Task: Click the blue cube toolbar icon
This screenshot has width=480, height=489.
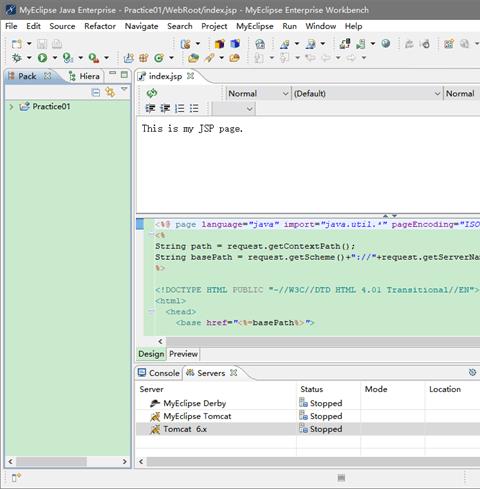Action: pos(235,44)
